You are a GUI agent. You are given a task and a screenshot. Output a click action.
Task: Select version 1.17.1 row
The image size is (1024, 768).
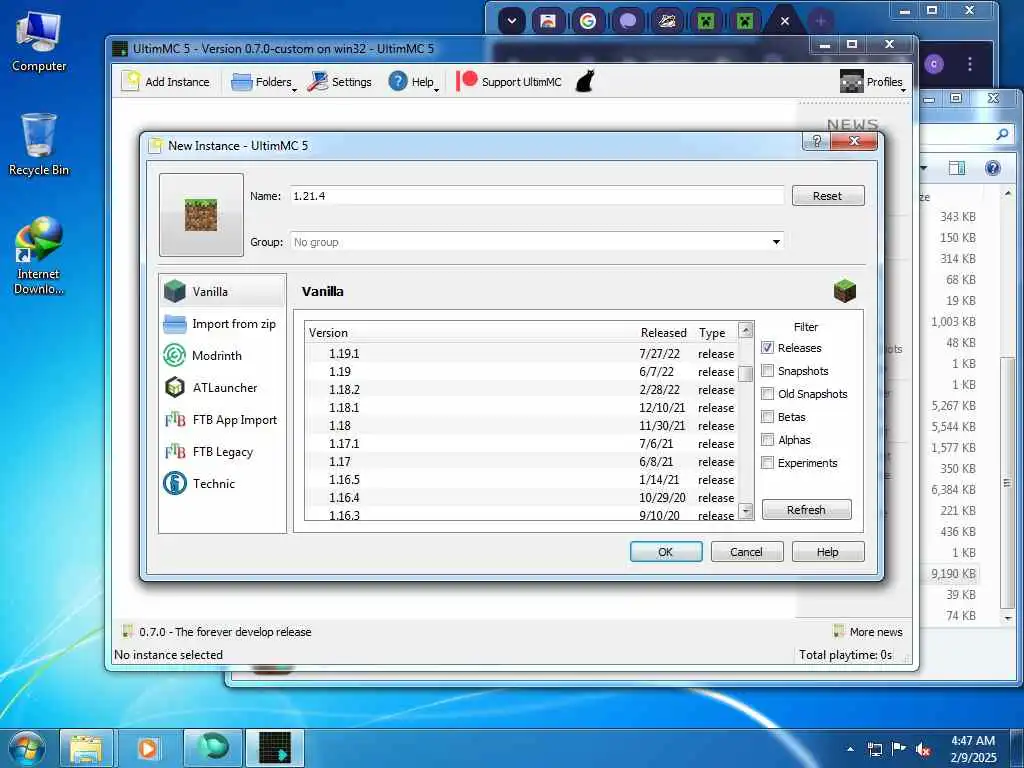coord(522,444)
